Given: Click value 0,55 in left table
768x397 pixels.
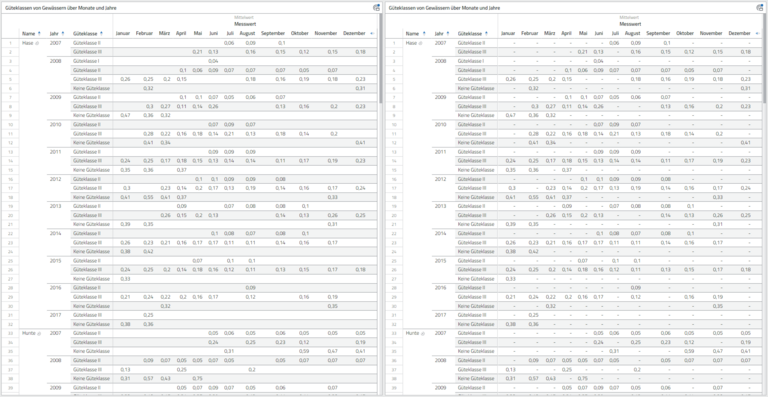Looking at the screenshot, I should click(148, 197).
